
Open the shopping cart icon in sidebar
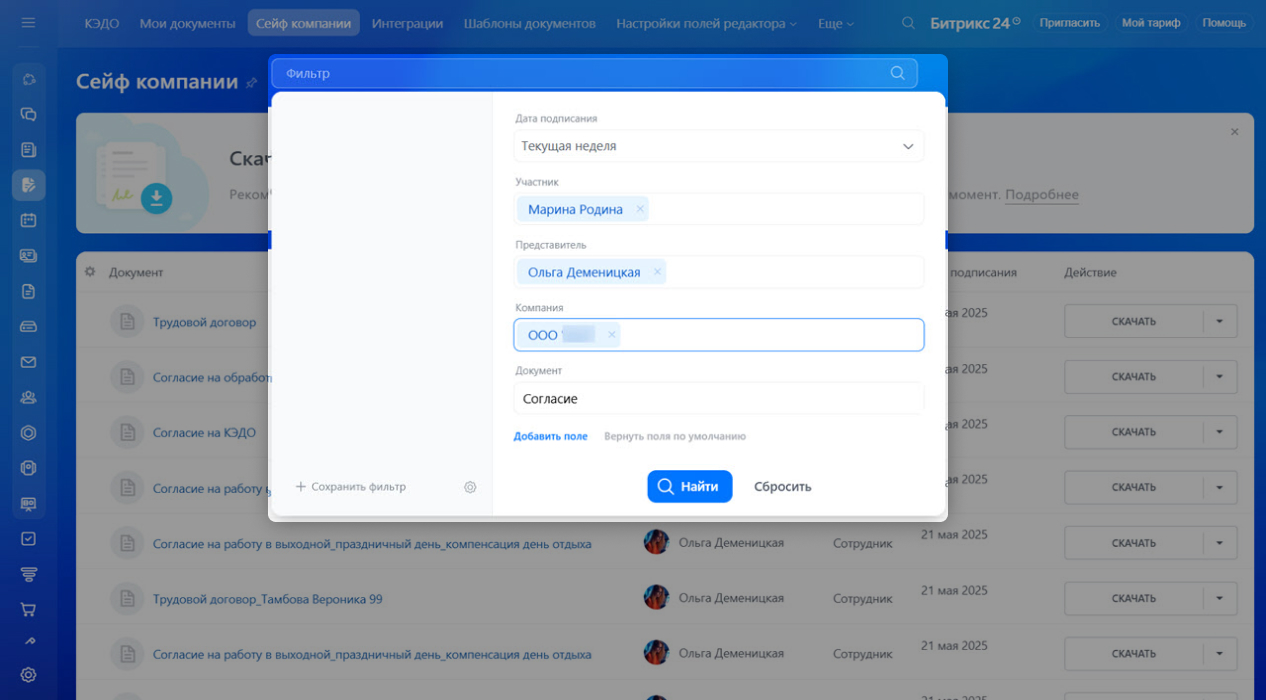pyautogui.click(x=28, y=609)
